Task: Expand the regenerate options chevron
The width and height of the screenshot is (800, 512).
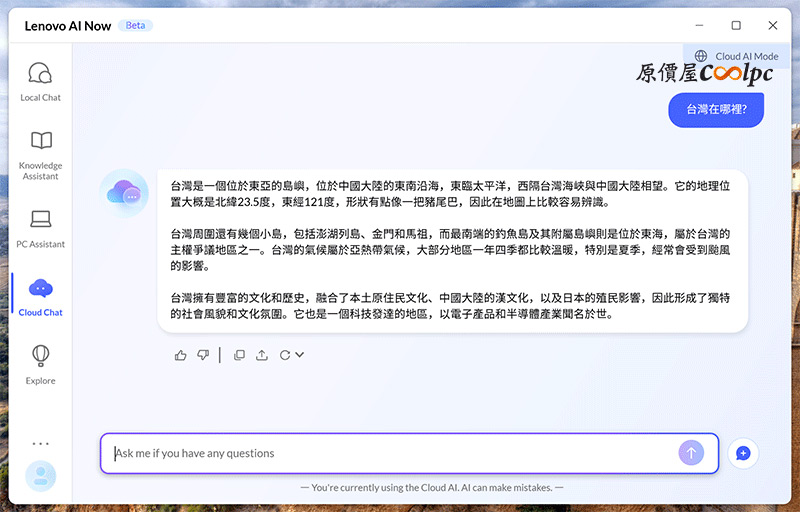Action: [x=299, y=355]
